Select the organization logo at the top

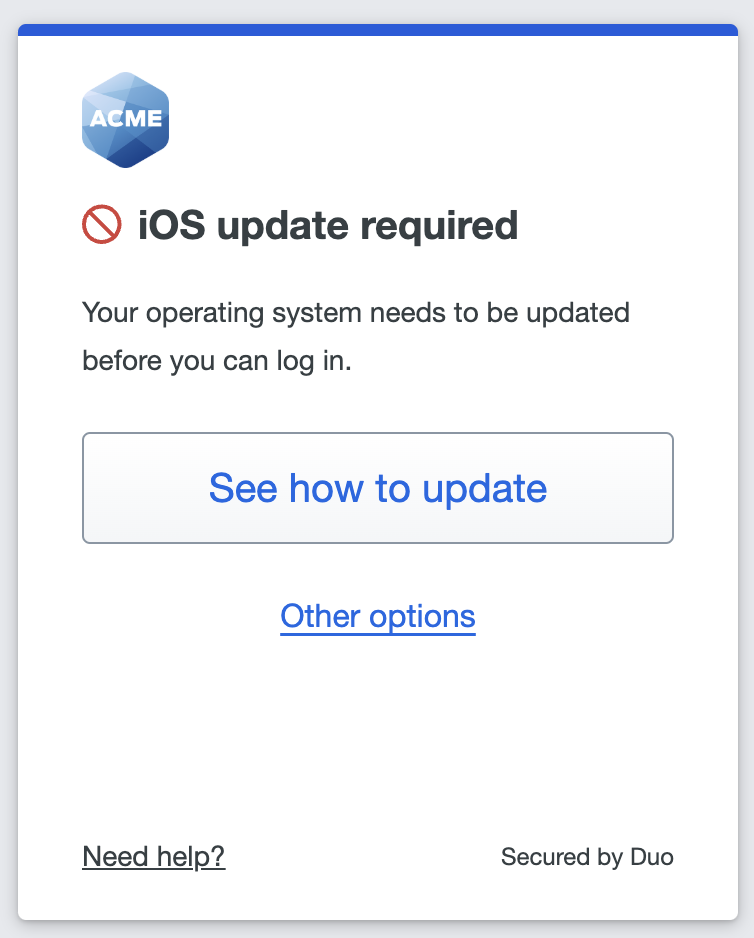click(x=125, y=118)
